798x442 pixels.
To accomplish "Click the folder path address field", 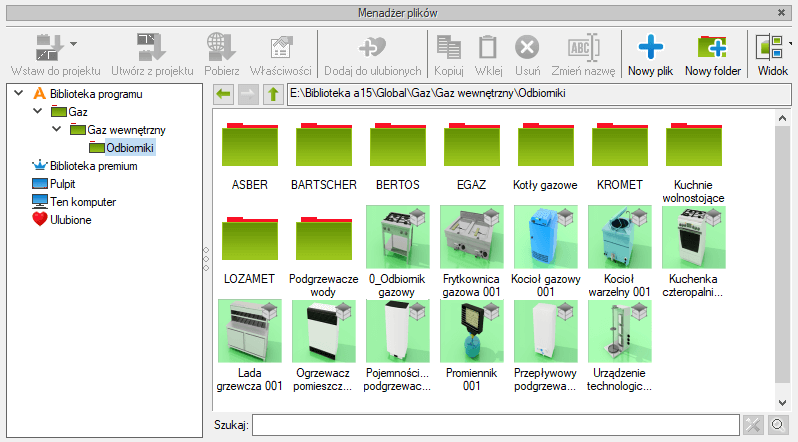I will click(539, 94).
